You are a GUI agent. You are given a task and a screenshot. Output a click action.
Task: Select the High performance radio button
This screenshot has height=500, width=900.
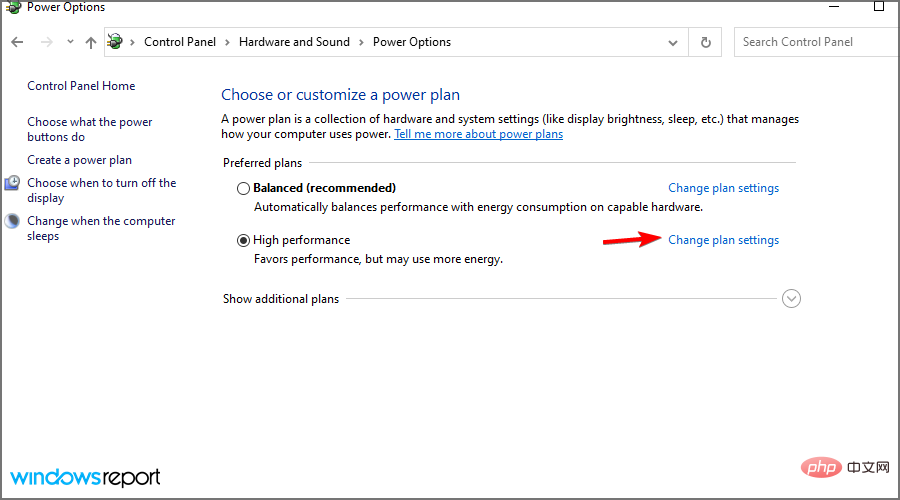243,241
